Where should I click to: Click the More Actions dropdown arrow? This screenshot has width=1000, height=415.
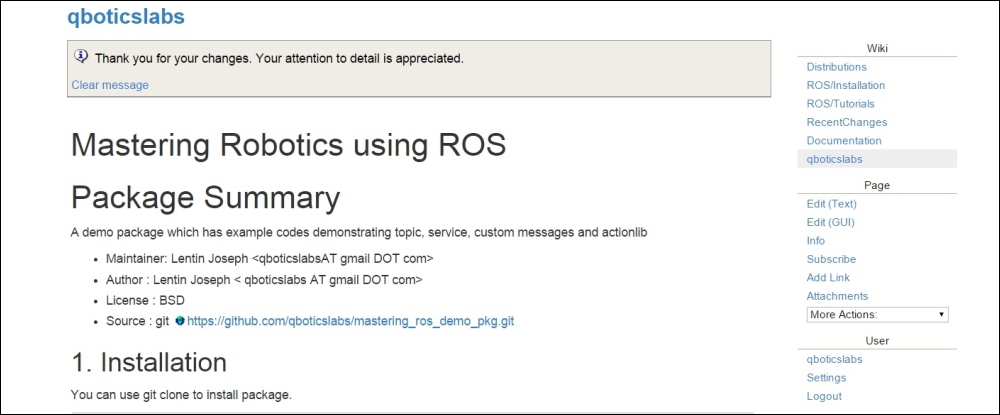point(941,315)
